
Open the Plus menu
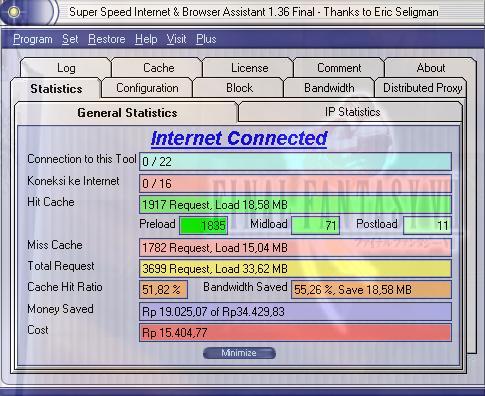[206, 39]
